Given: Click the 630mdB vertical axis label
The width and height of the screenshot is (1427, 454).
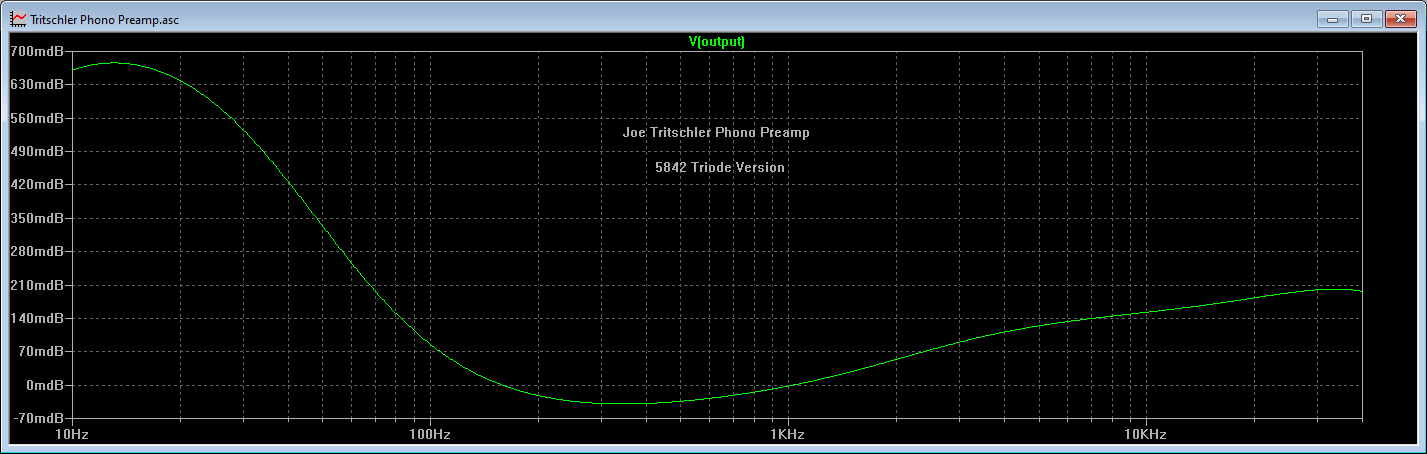Looking at the screenshot, I should click(37, 85).
